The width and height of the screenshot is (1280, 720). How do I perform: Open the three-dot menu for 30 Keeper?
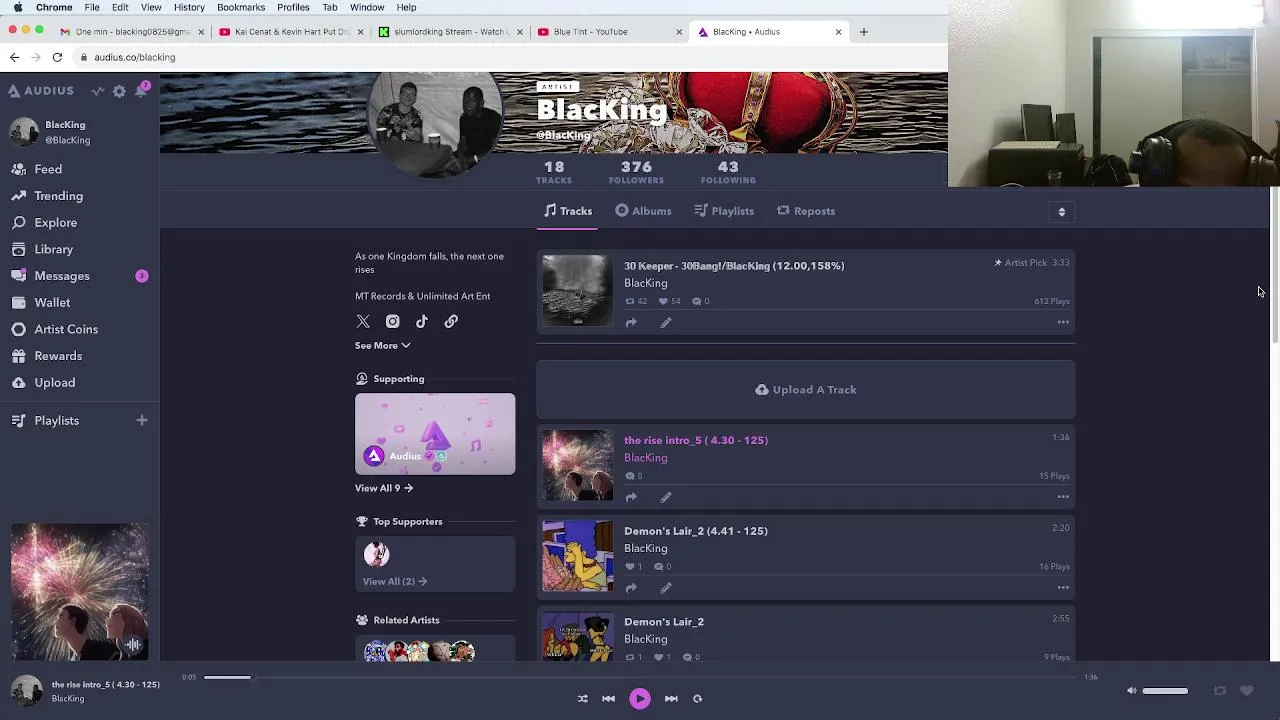(1063, 322)
